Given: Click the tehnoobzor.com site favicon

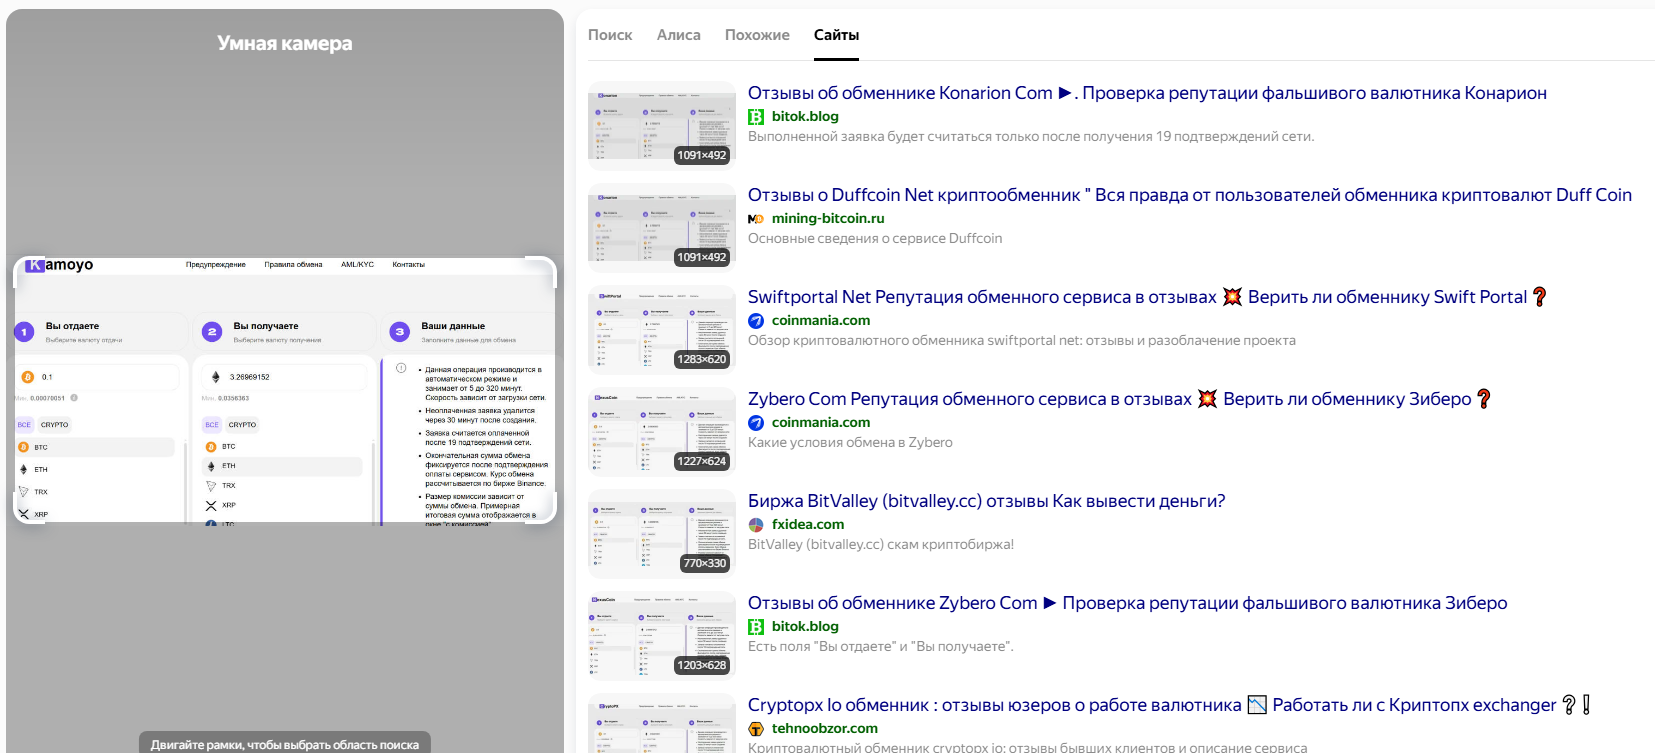Looking at the screenshot, I should click(x=756, y=729).
